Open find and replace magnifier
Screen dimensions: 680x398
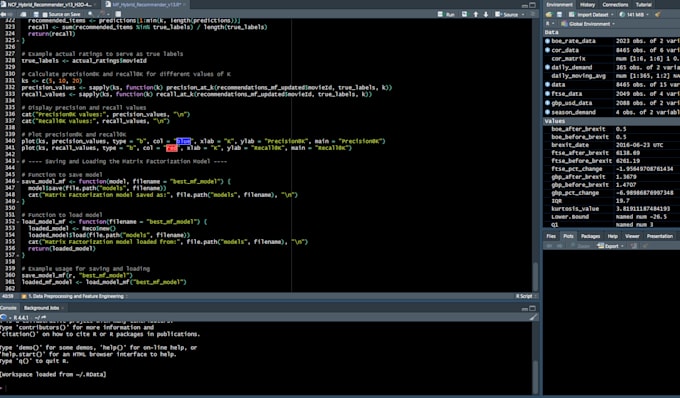click(x=90, y=14)
